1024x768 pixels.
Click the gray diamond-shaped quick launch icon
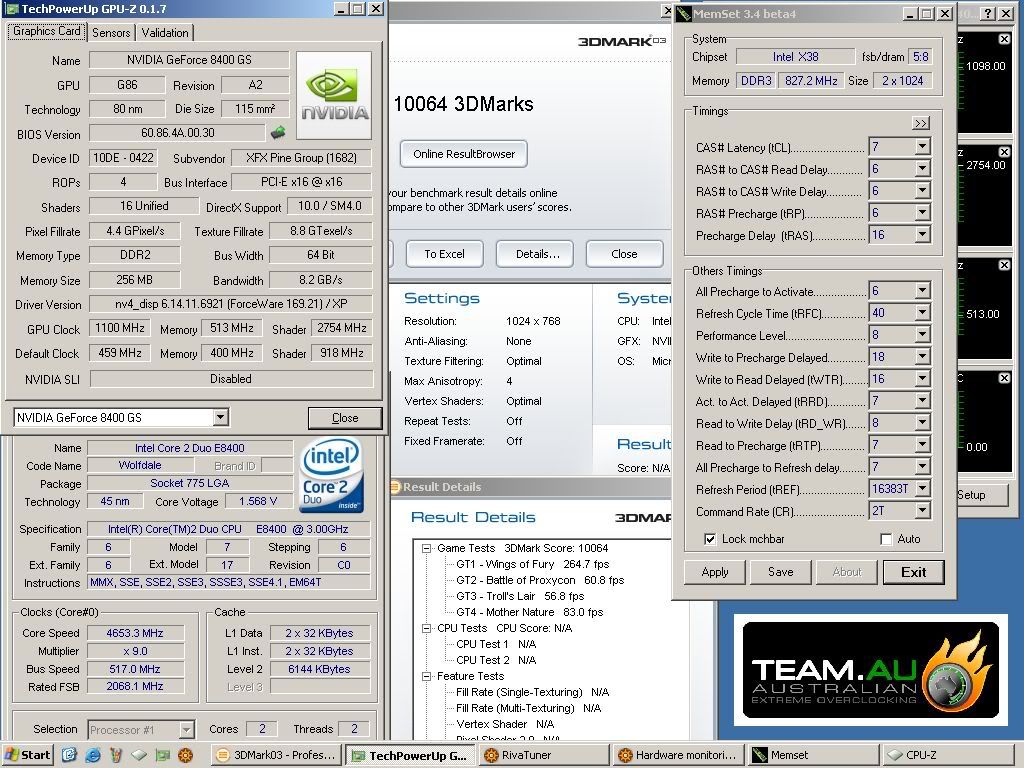(139, 755)
